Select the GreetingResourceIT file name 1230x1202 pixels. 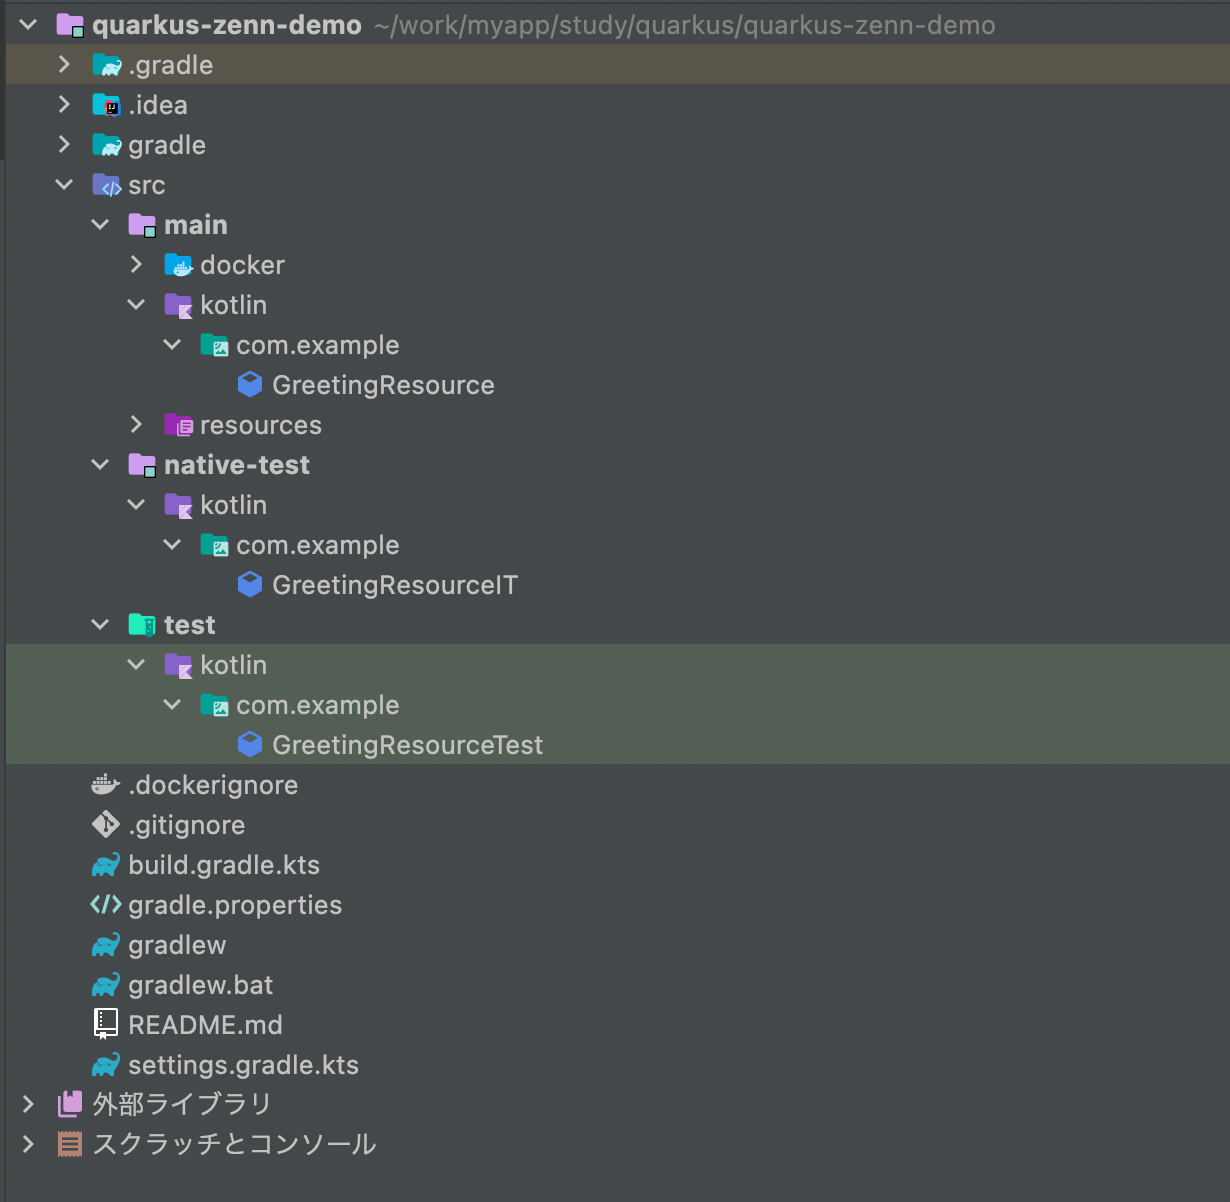point(395,585)
